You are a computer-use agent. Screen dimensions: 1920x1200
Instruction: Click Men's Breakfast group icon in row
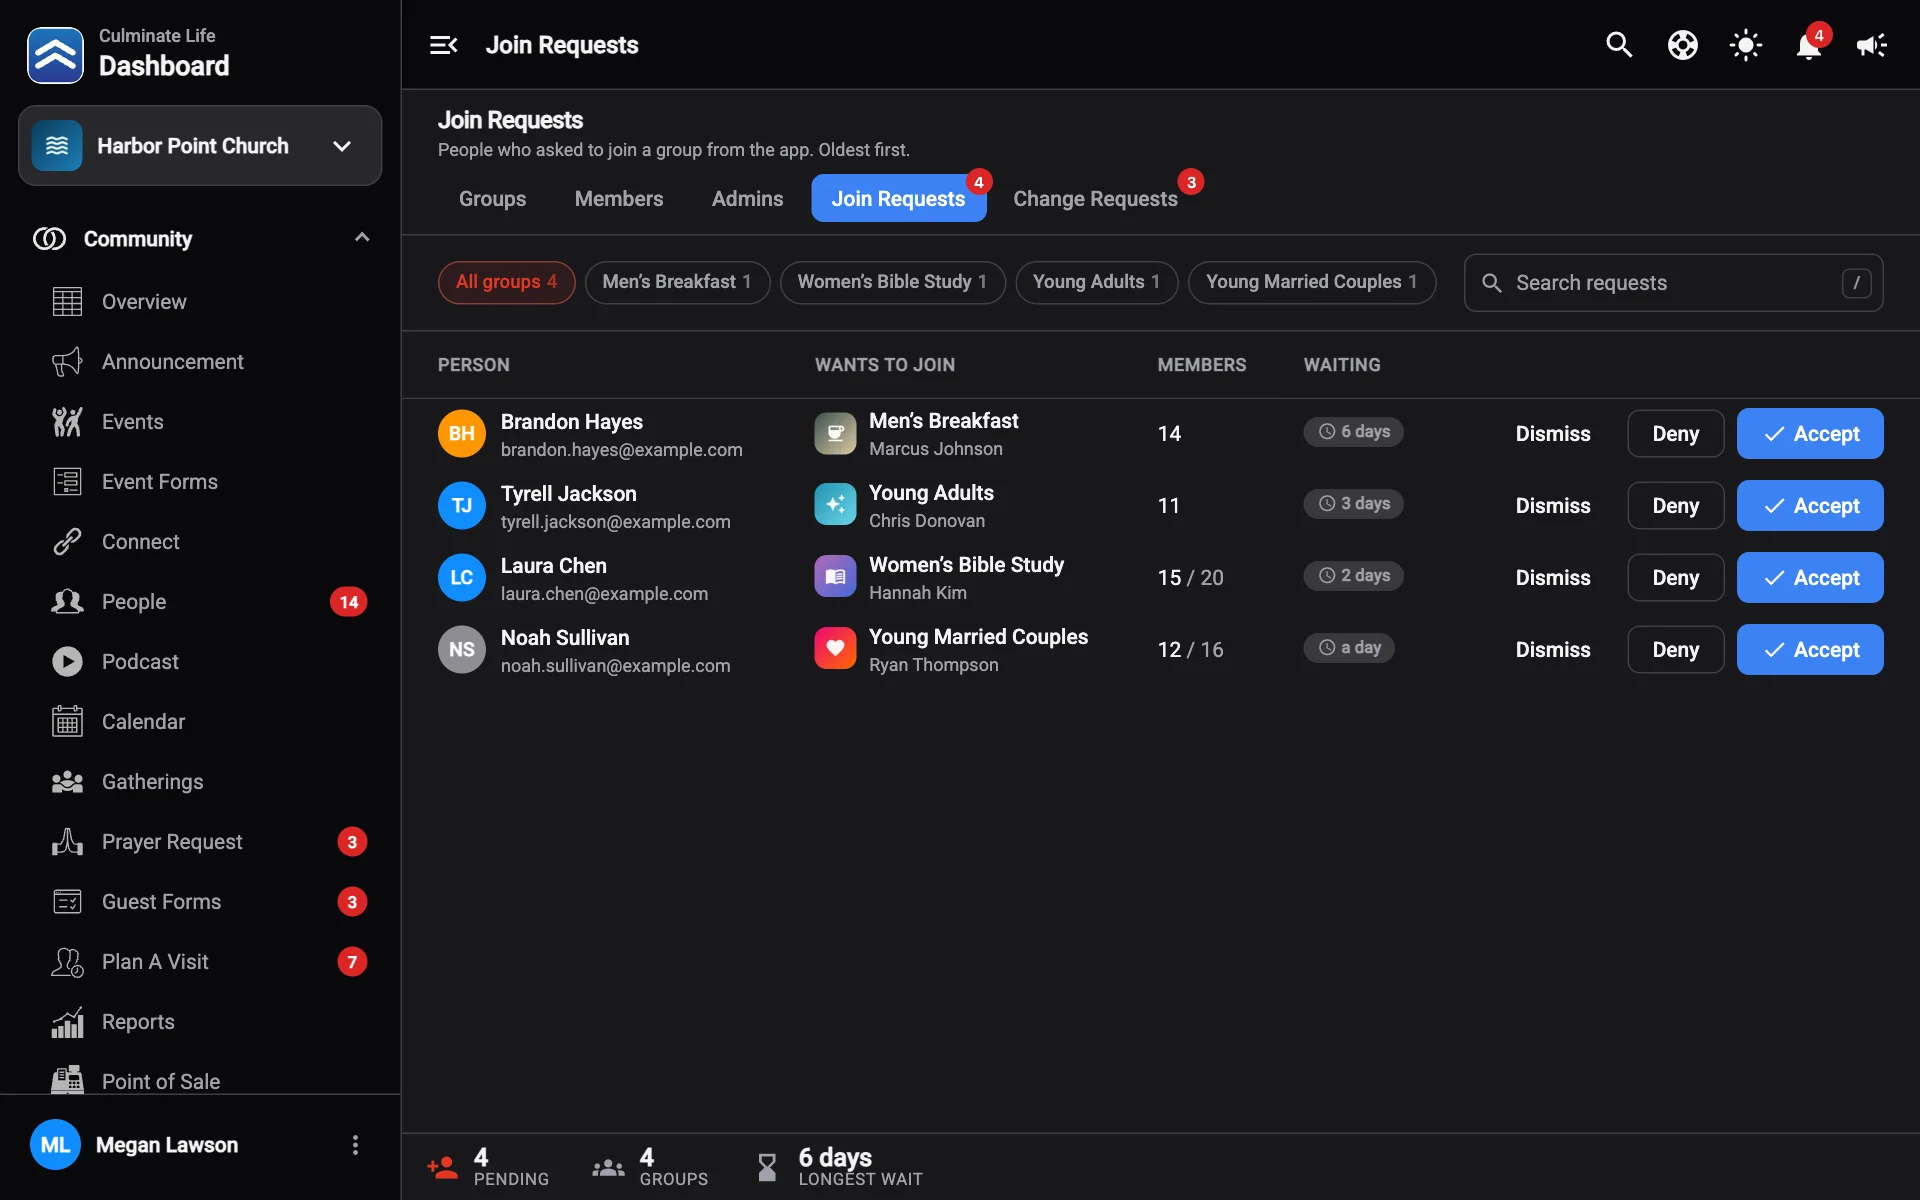[835, 434]
